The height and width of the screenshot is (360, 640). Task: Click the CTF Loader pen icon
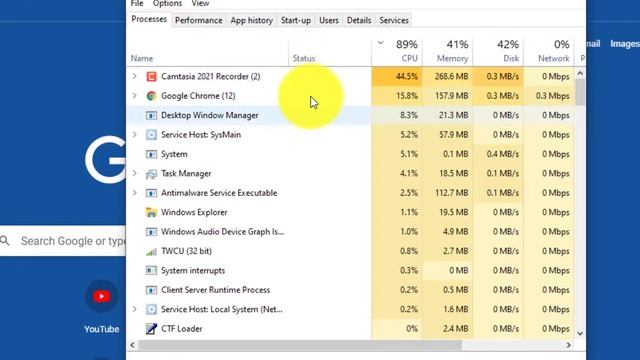[x=151, y=329]
